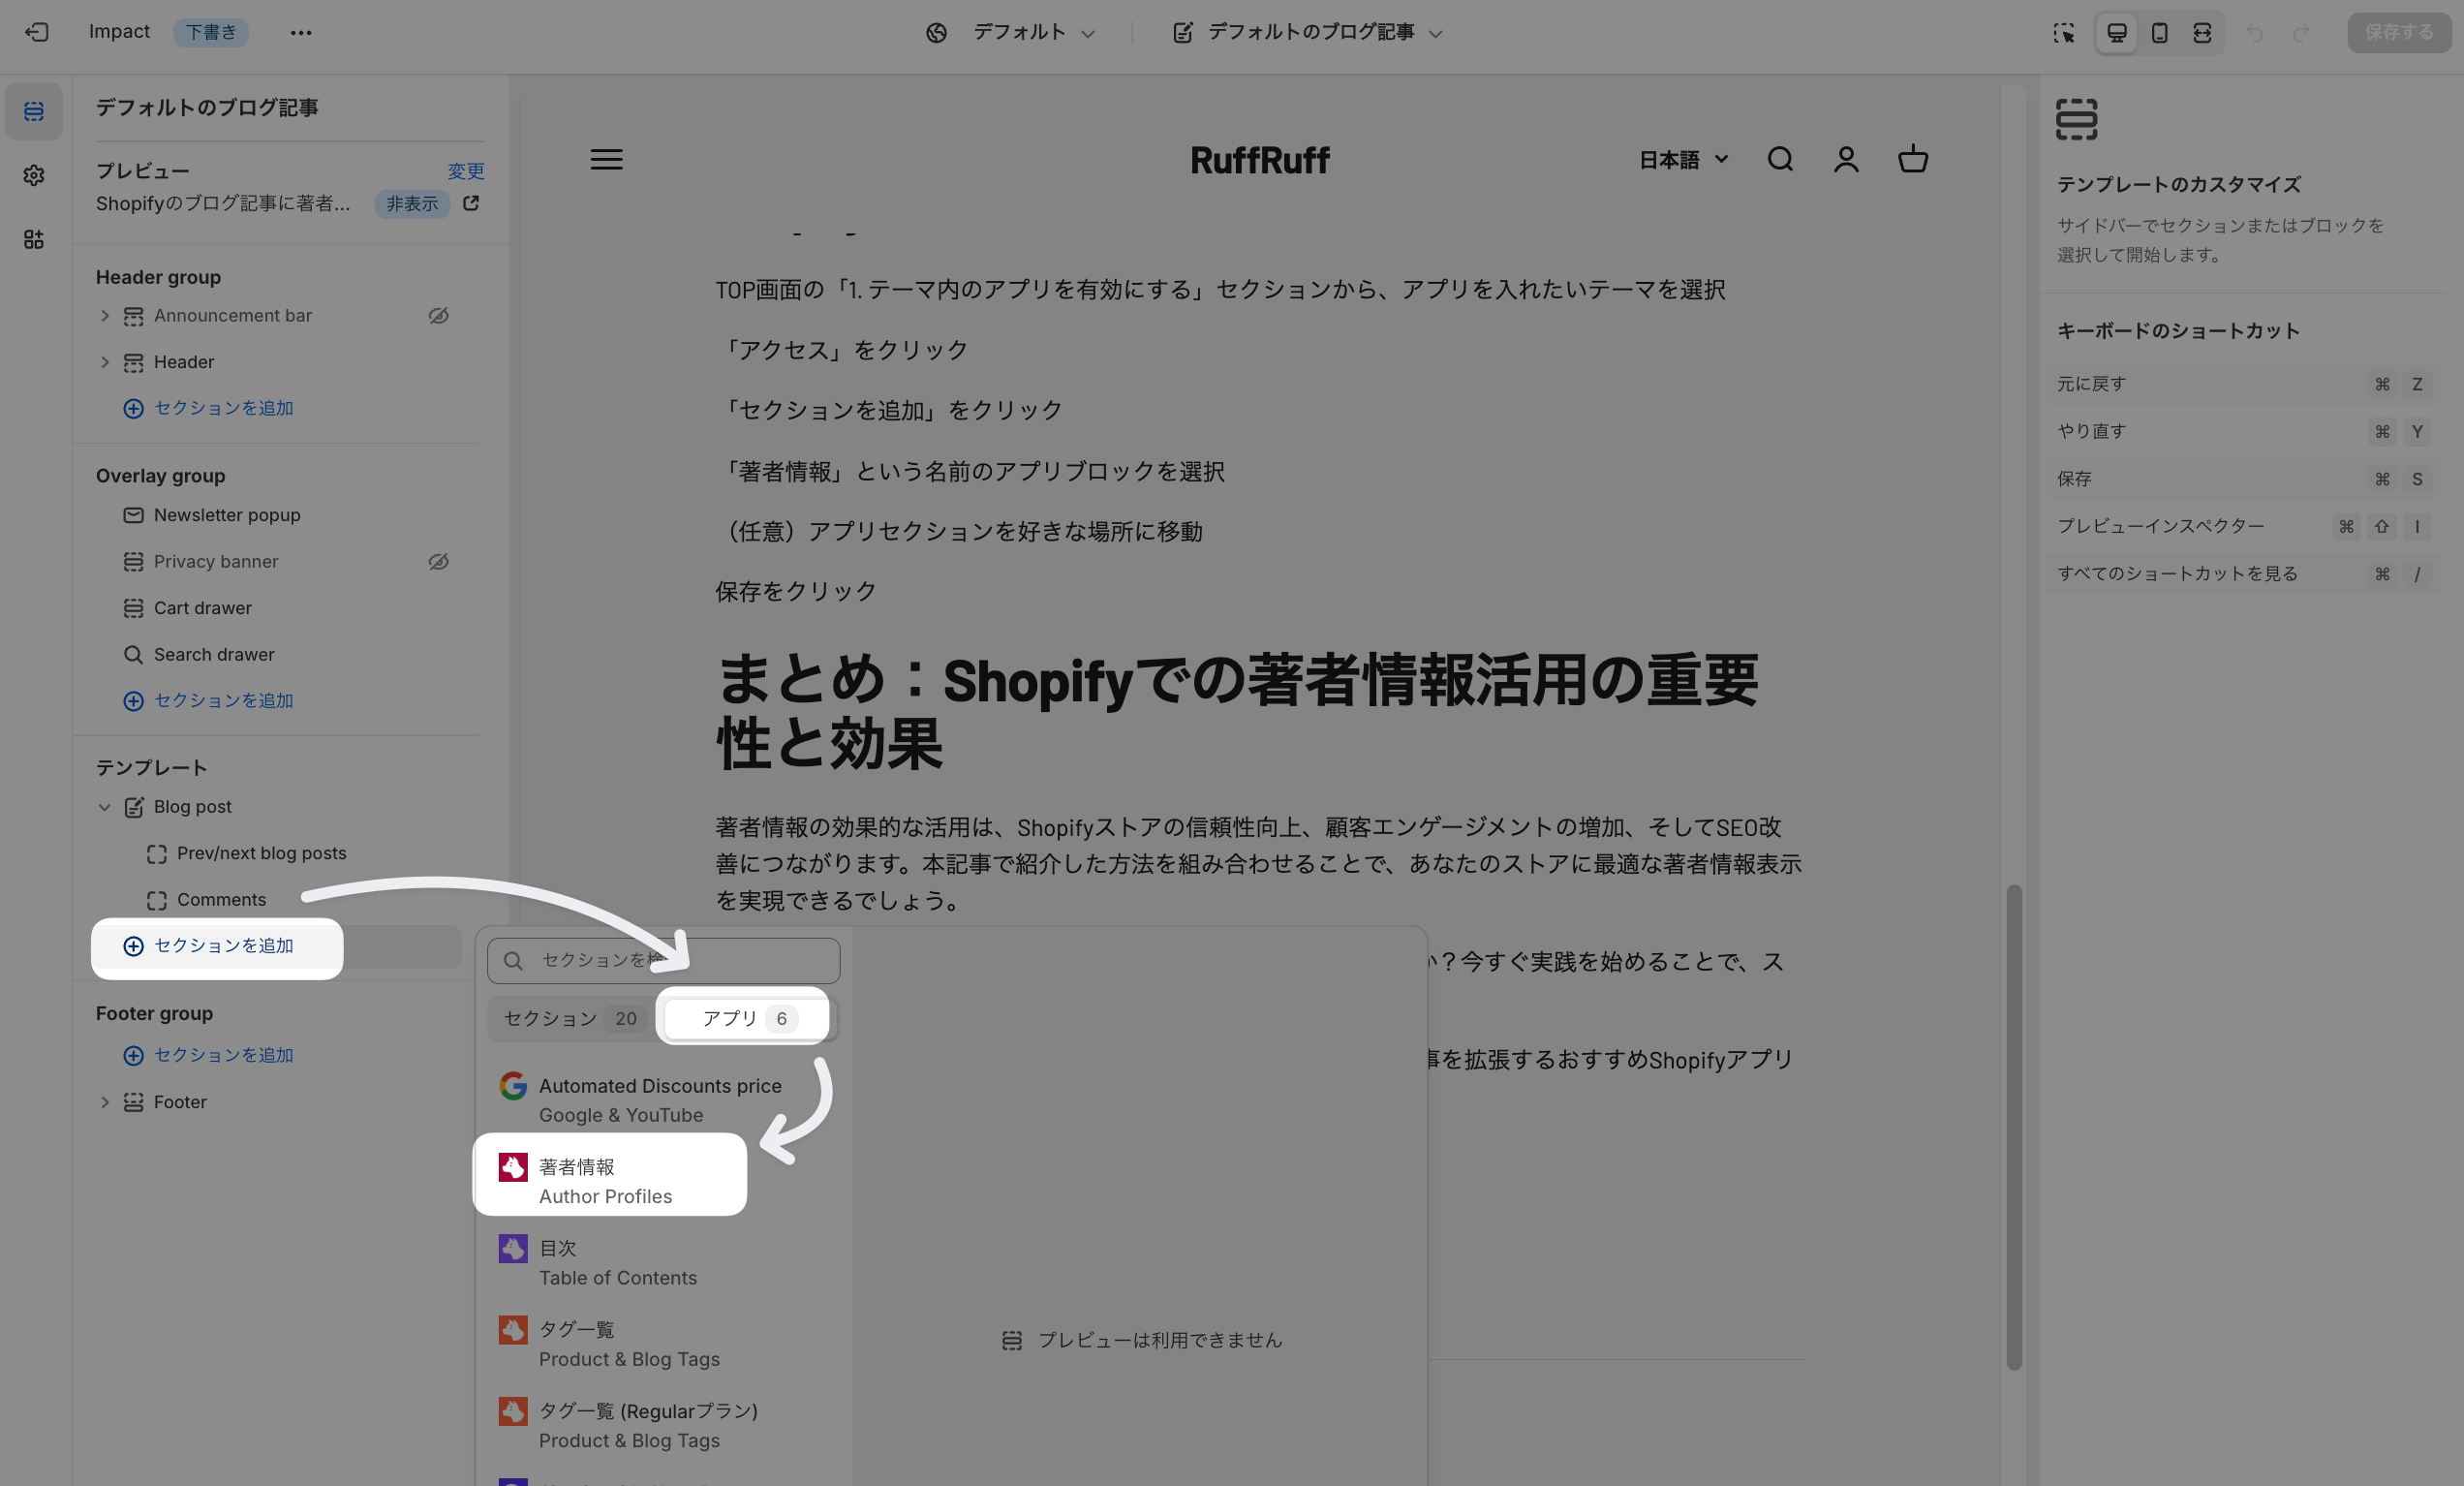Open the Sections panel icon
This screenshot has width=2464, height=1486.
tap(34, 111)
